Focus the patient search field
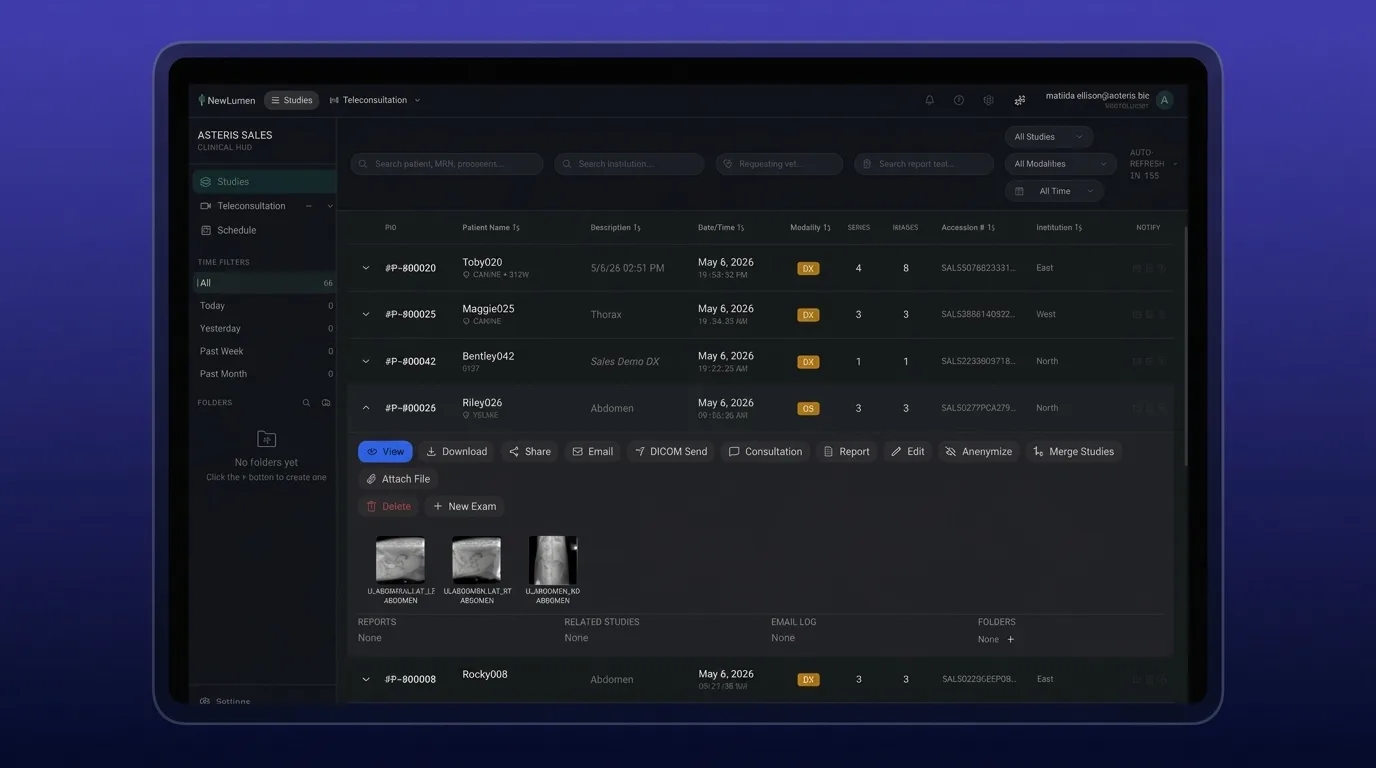This screenshot has height=768, width=1376. click(x=446, y=164)
